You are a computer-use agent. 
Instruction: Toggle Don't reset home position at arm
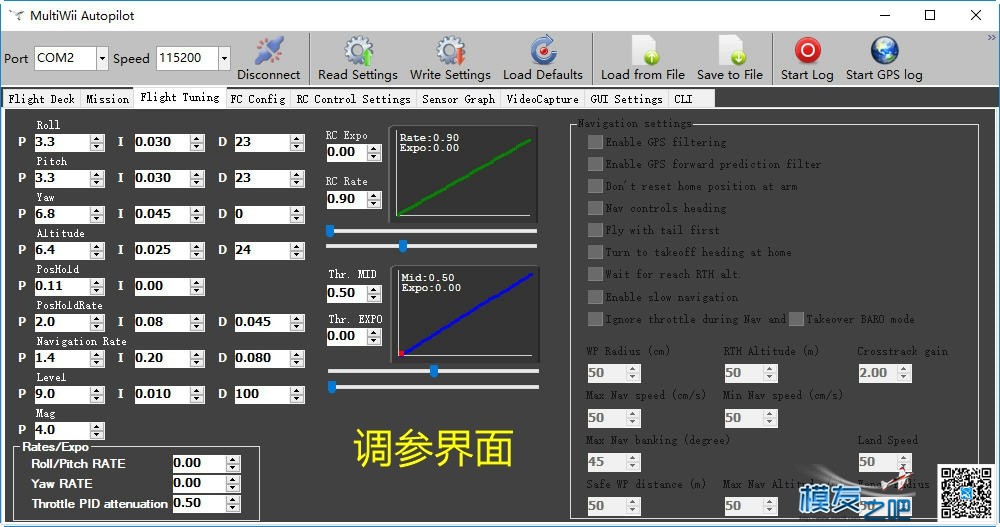pyautogui.click(x=595, y=186)
